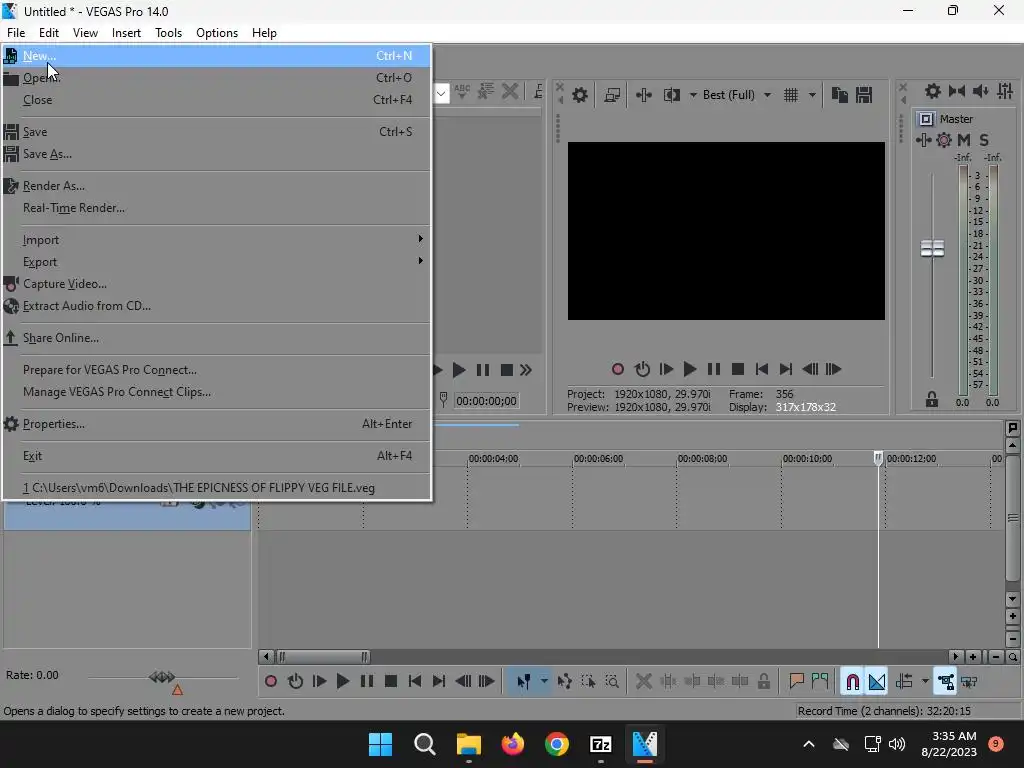Click Record button in video preview
Image resolution: width=1024 pixels, height=768 pixels.
618,370
